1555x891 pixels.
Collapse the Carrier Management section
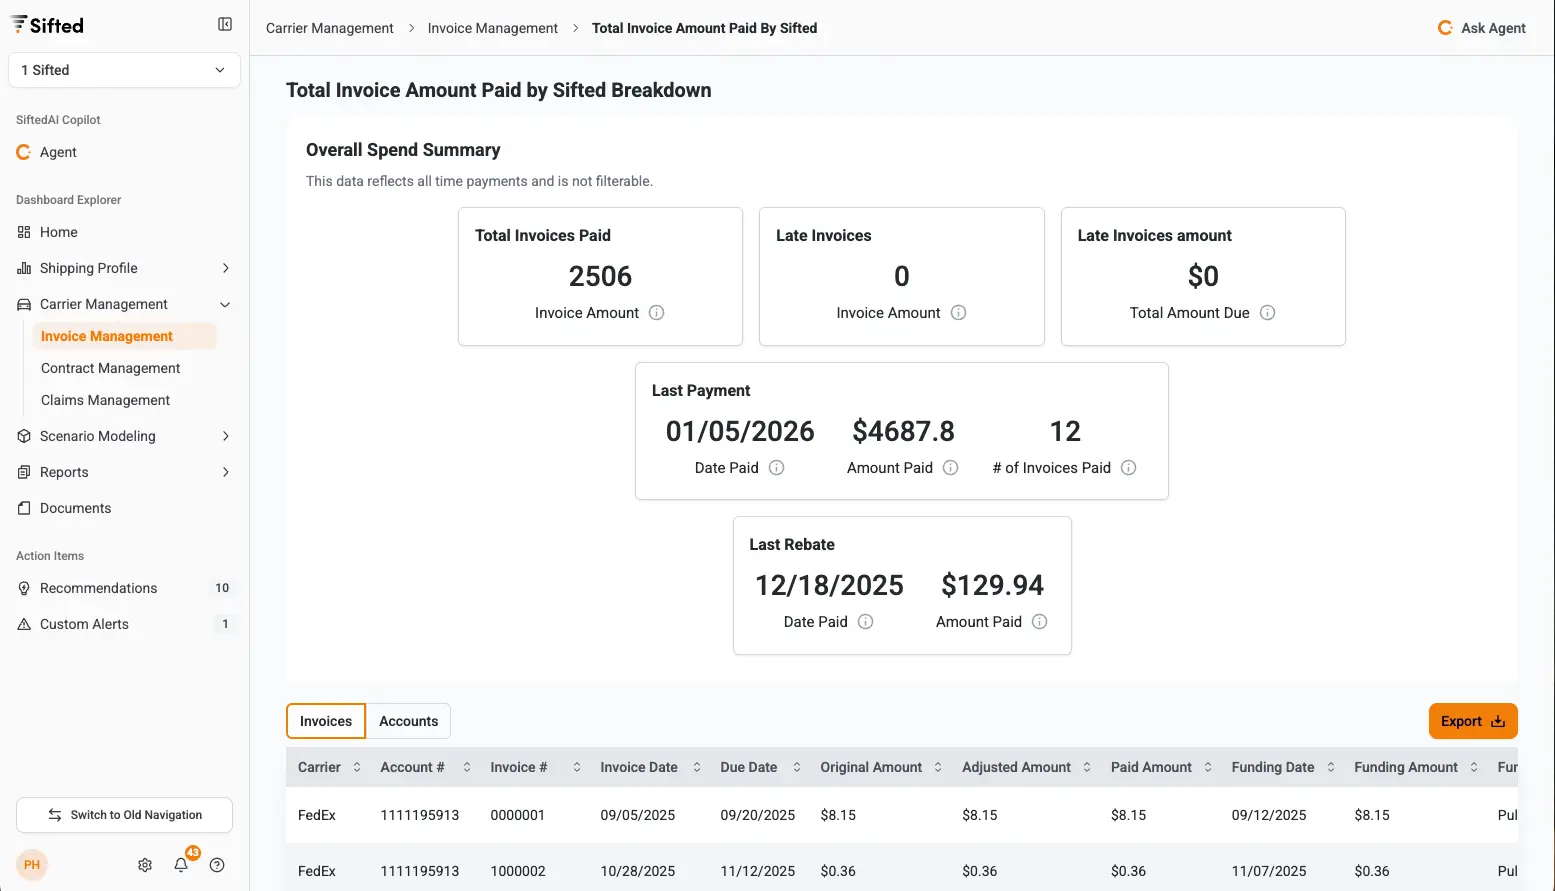point(224,304)
